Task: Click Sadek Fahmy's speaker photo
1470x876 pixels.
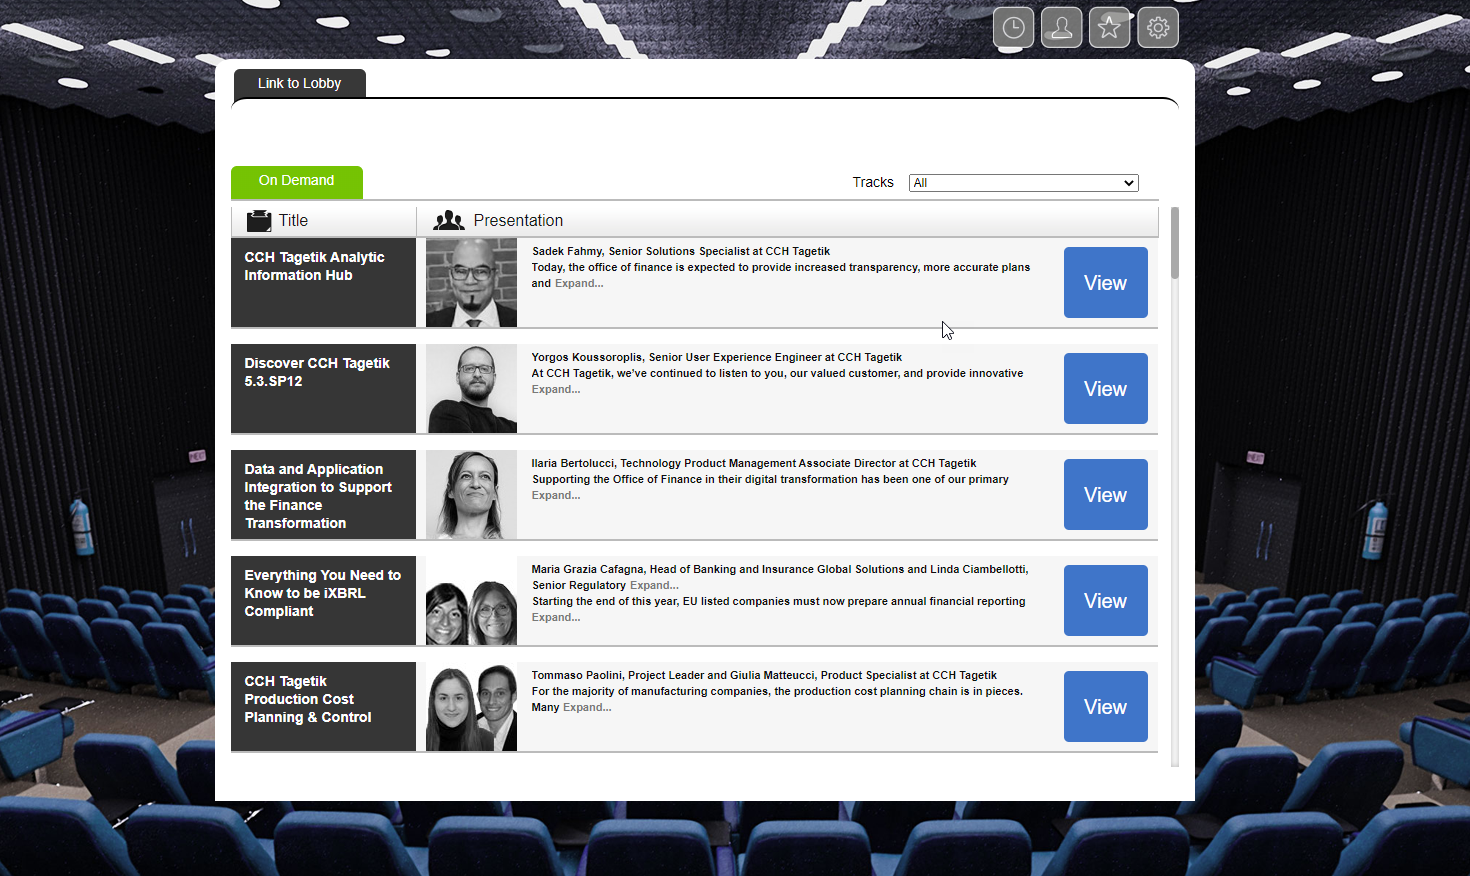Action: [471, 283]
